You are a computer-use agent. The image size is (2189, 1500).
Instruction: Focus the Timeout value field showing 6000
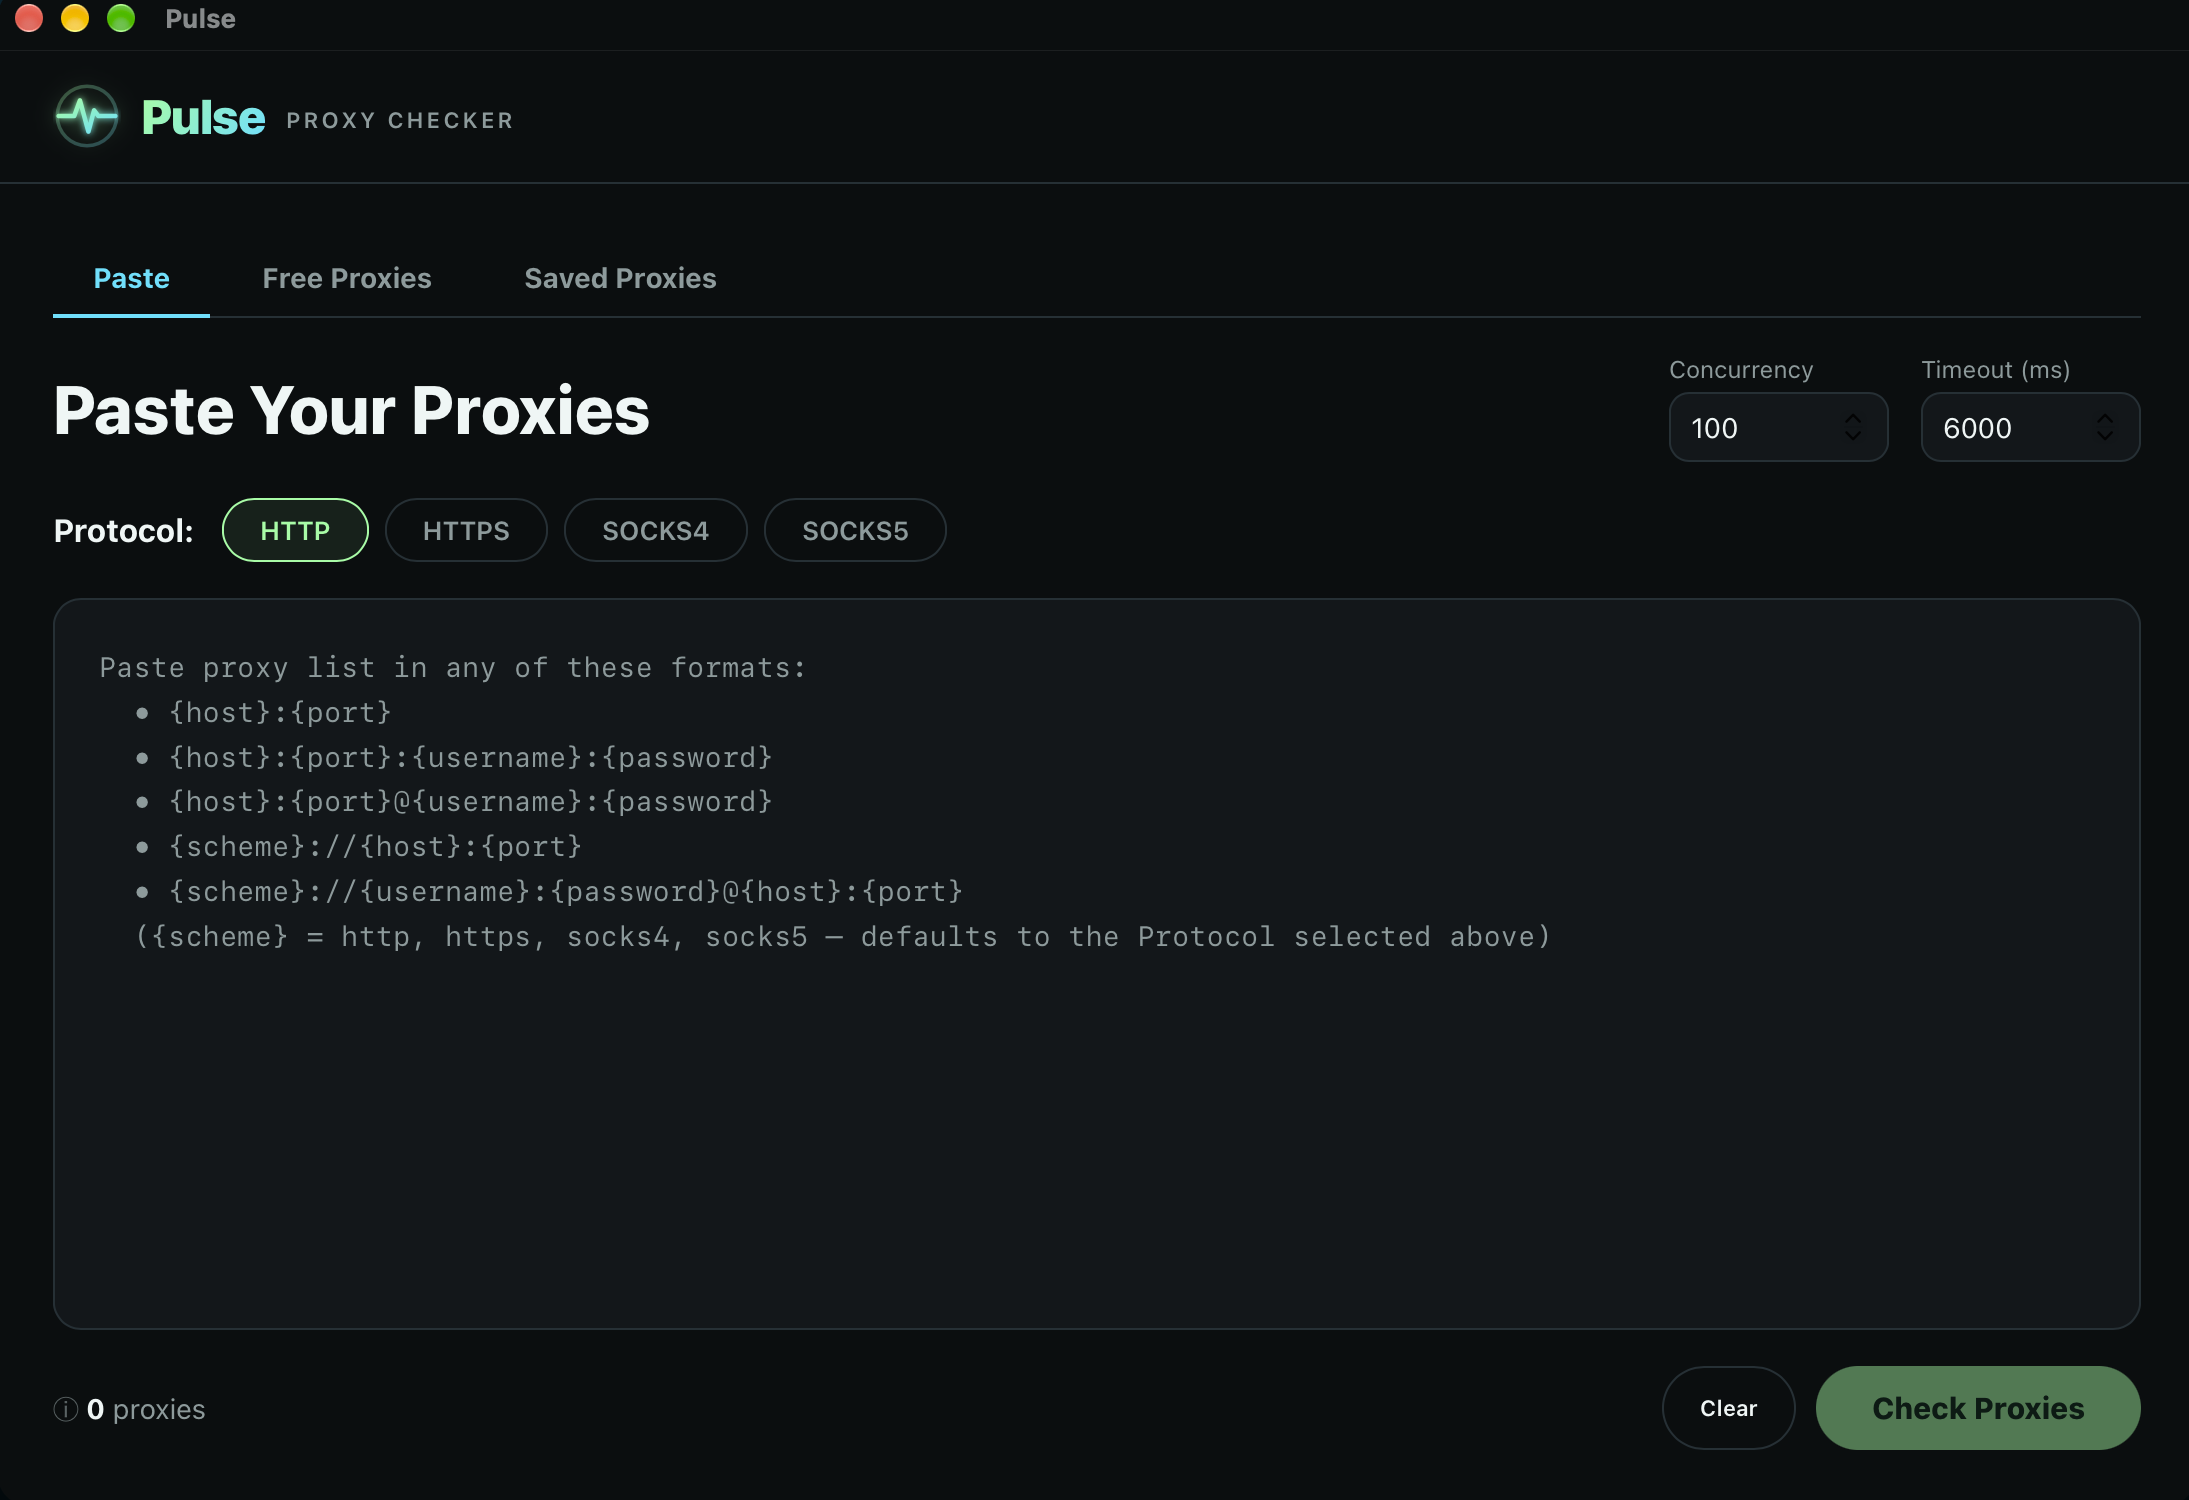[x=2031, y=427]
